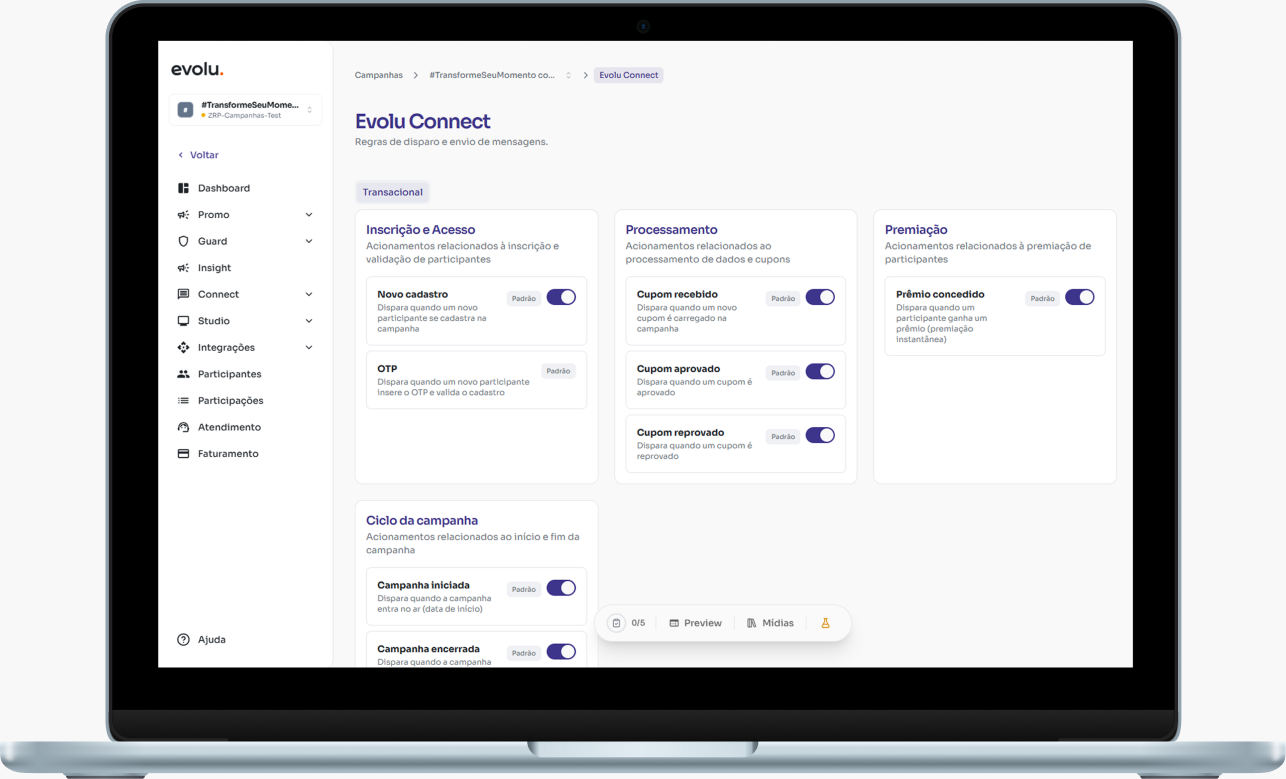The image size is (1286, 779).
Task: Open the breadcrumb campaign switcher dropdown
Action: tap(568, 75)
